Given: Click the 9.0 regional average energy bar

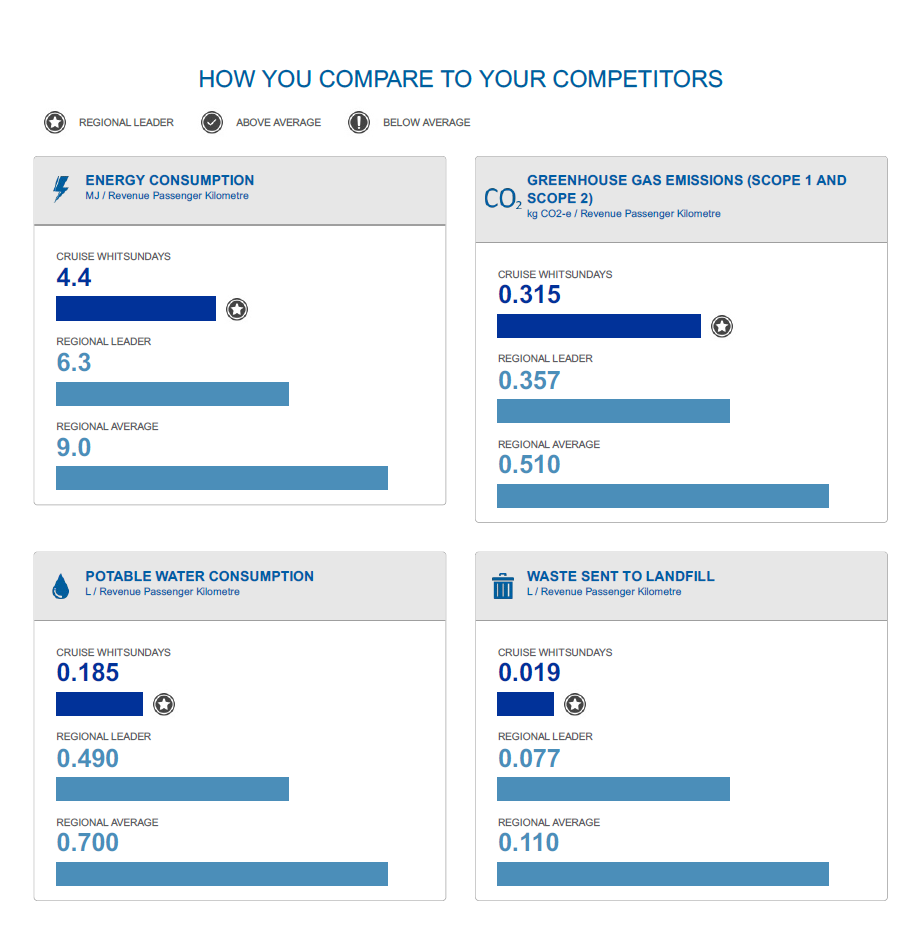Looking at the screenshot, I should pos(221,478).
